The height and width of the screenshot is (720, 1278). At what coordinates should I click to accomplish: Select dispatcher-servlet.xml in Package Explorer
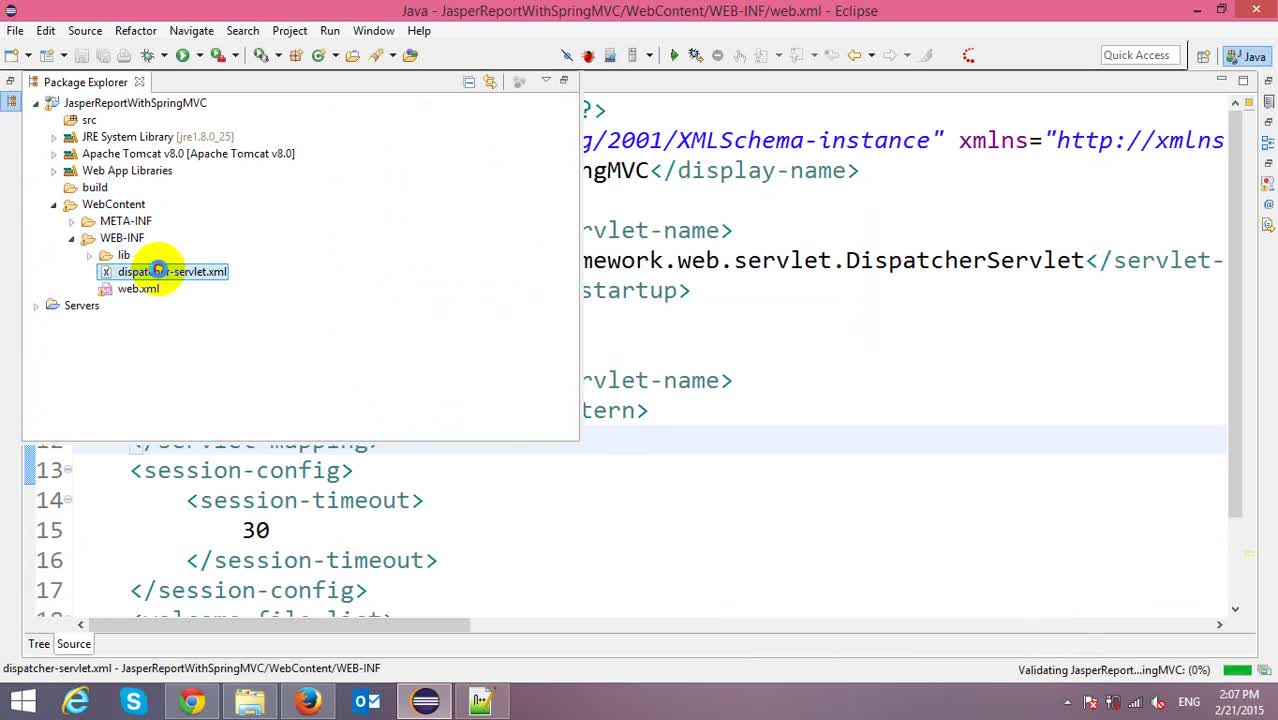(172, 272)
